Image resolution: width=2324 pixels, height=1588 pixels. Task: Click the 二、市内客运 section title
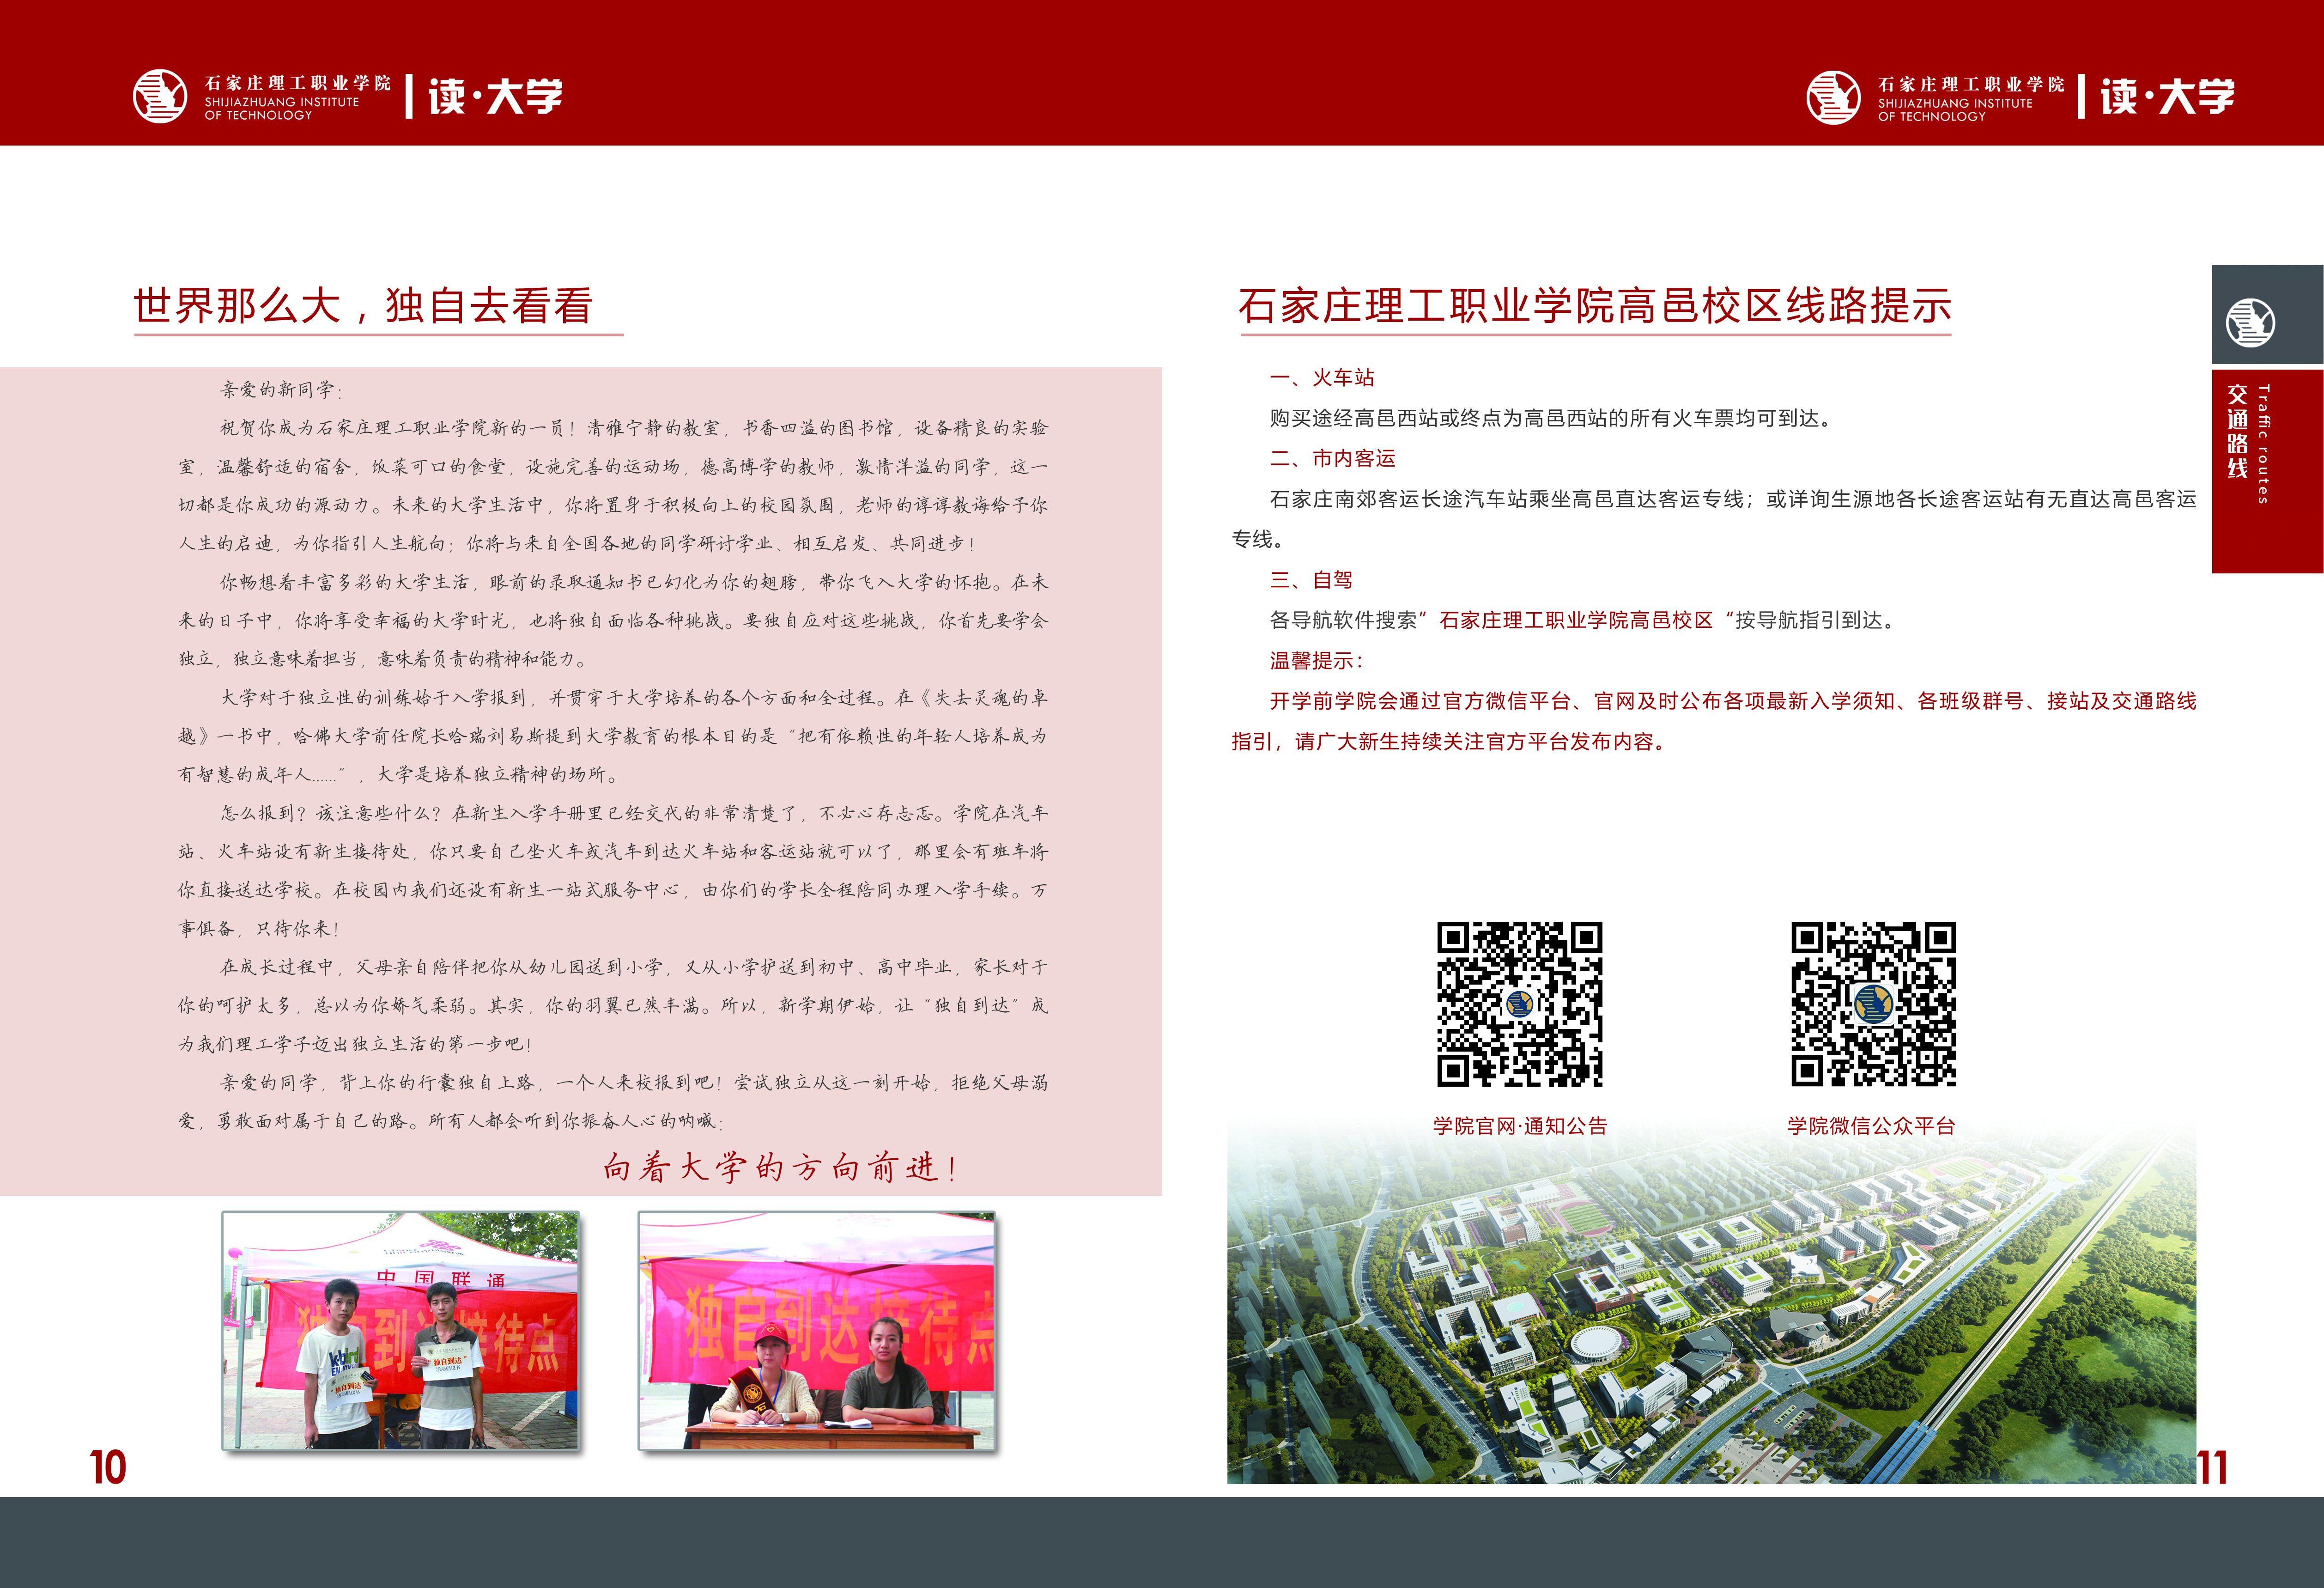pos(1332,459)
